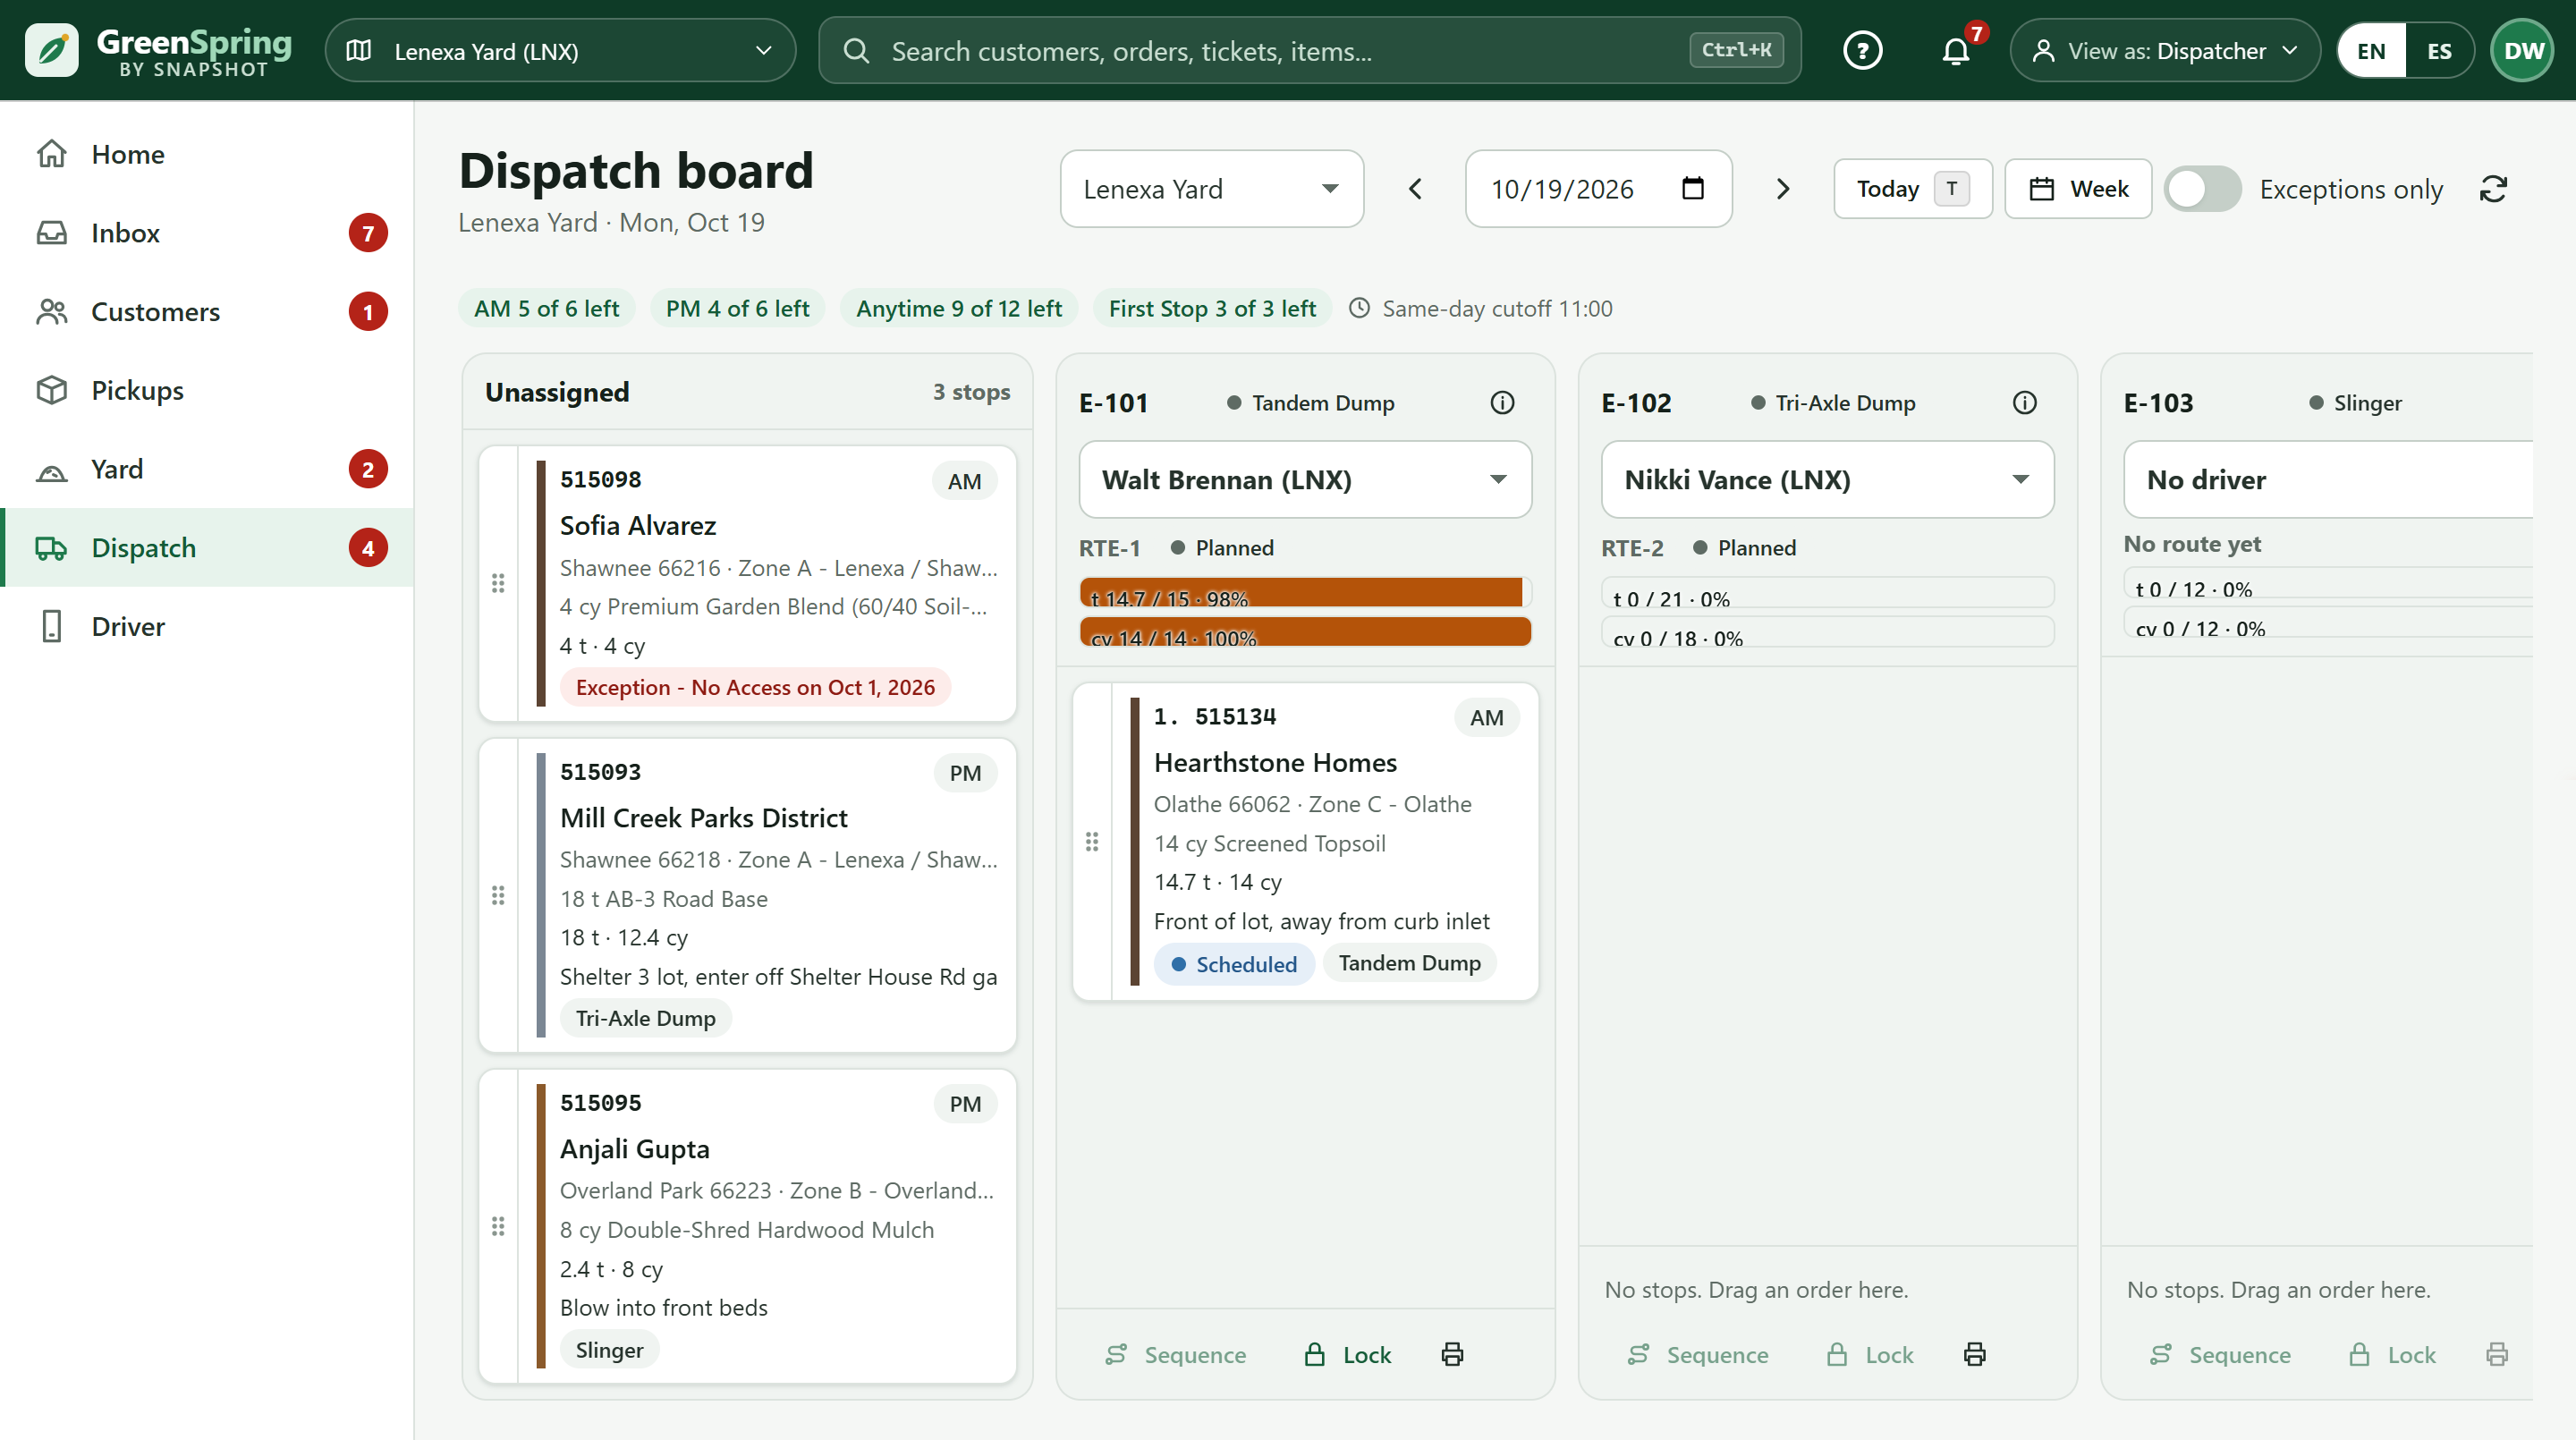Open the No driver dropdown for E-103
Image resolution: width=2576 pixels, height=1440 pixels.
(2328, 480)
